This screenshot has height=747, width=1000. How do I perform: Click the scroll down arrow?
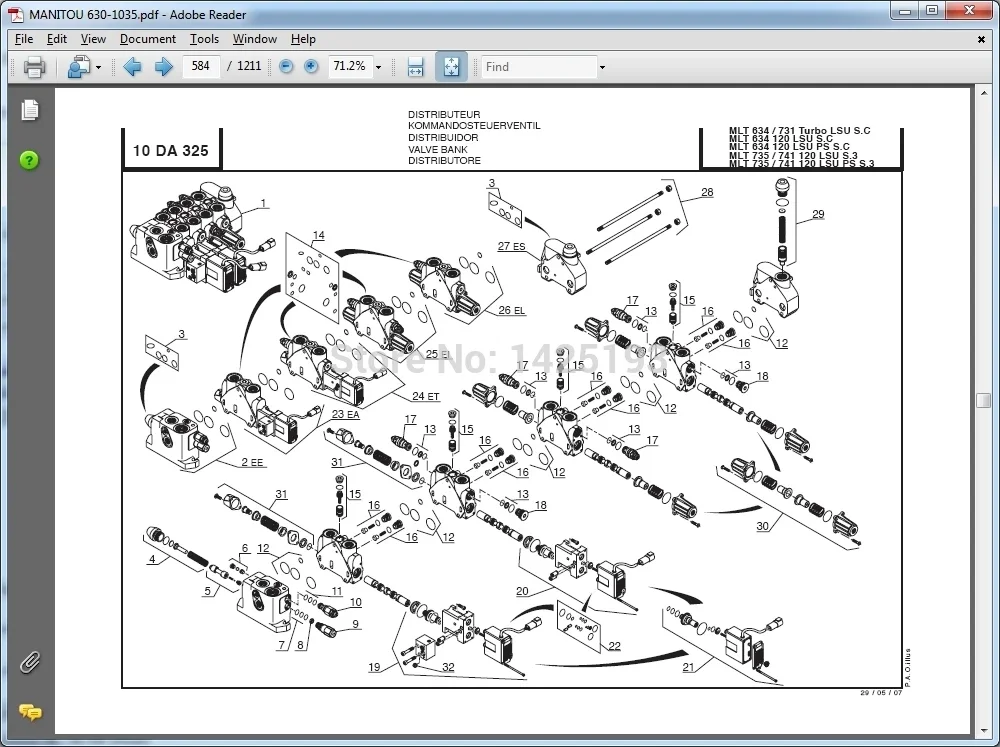(x=983, y=730)
